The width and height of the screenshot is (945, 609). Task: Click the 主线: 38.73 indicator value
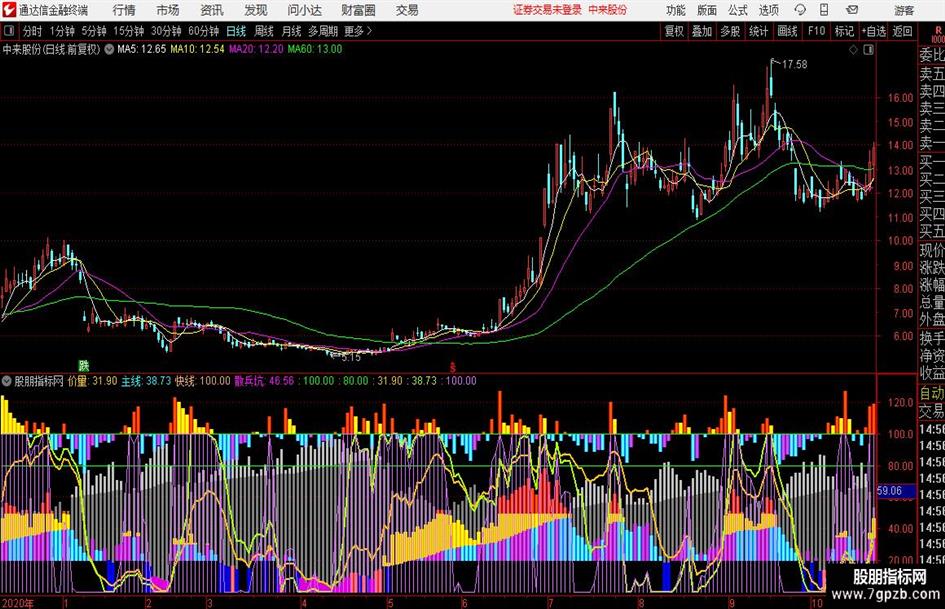coord(146,381)
